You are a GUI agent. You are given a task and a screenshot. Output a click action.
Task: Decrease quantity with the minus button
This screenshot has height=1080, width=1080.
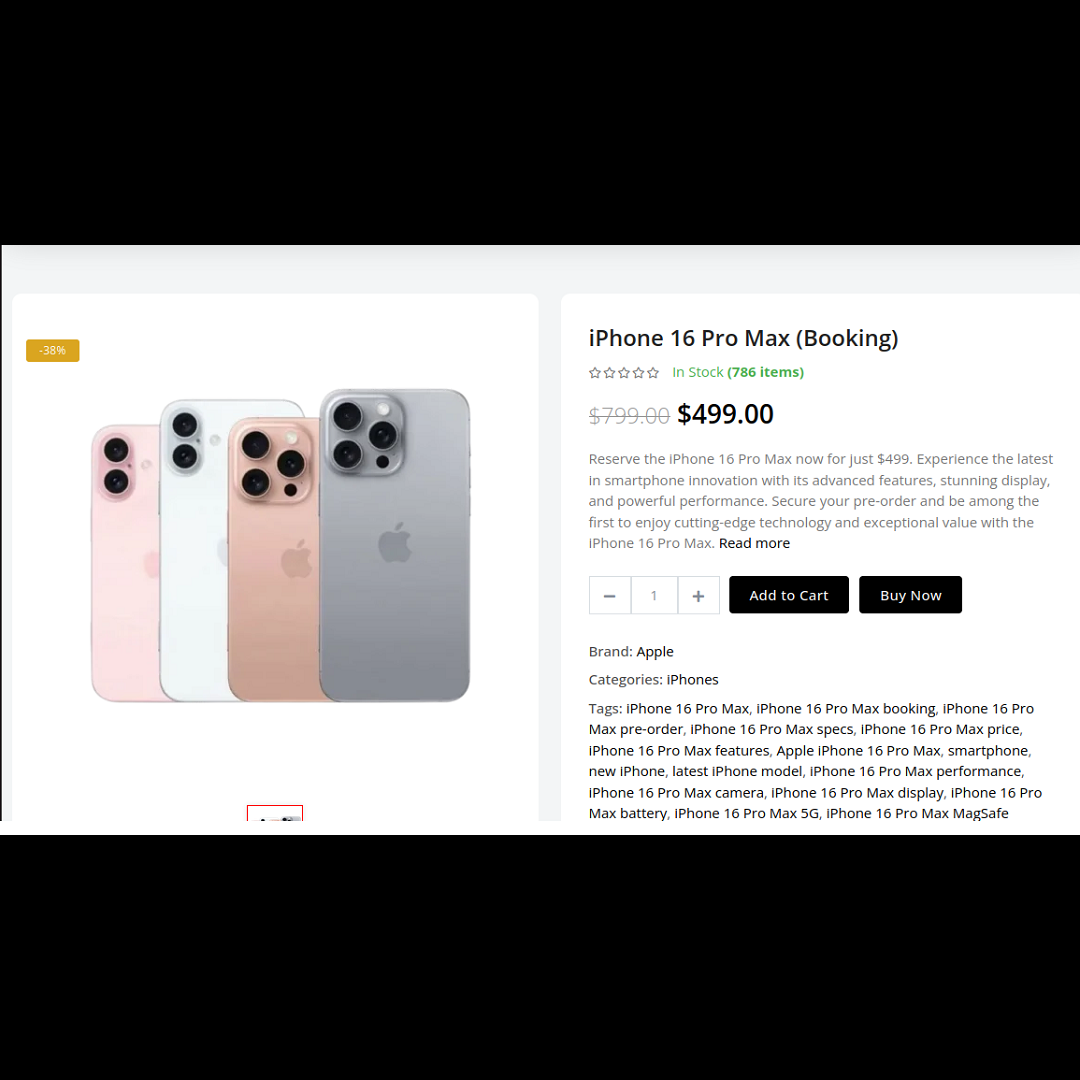(610, 595)
